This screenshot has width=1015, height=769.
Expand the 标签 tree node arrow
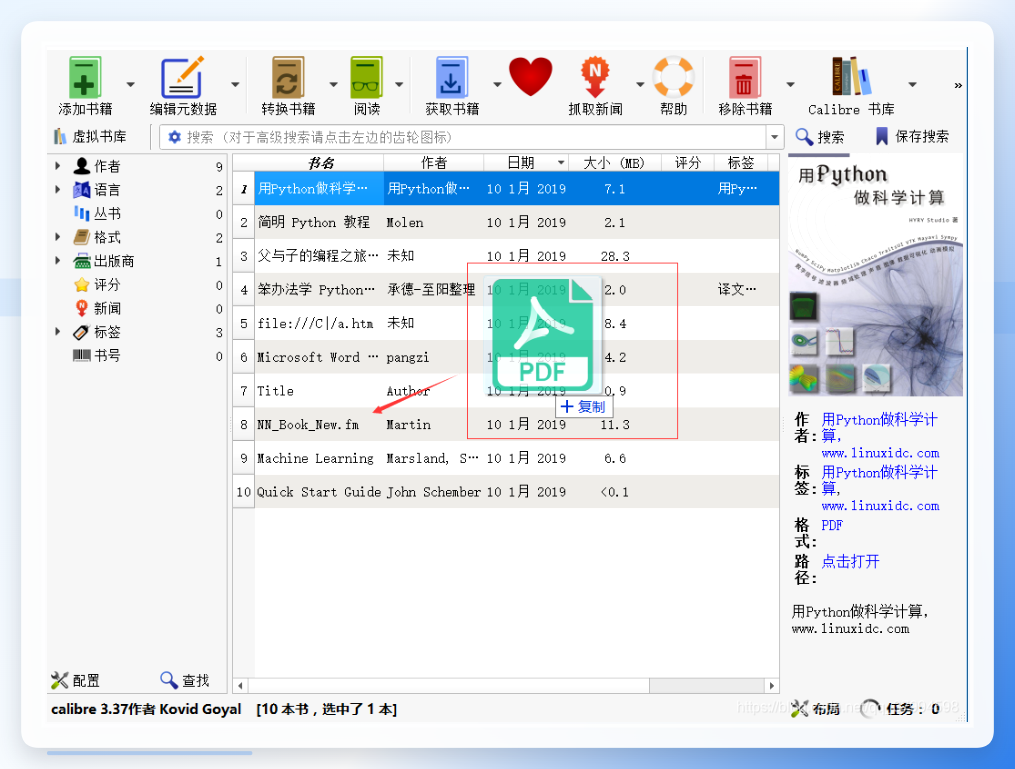coord(58,331)
